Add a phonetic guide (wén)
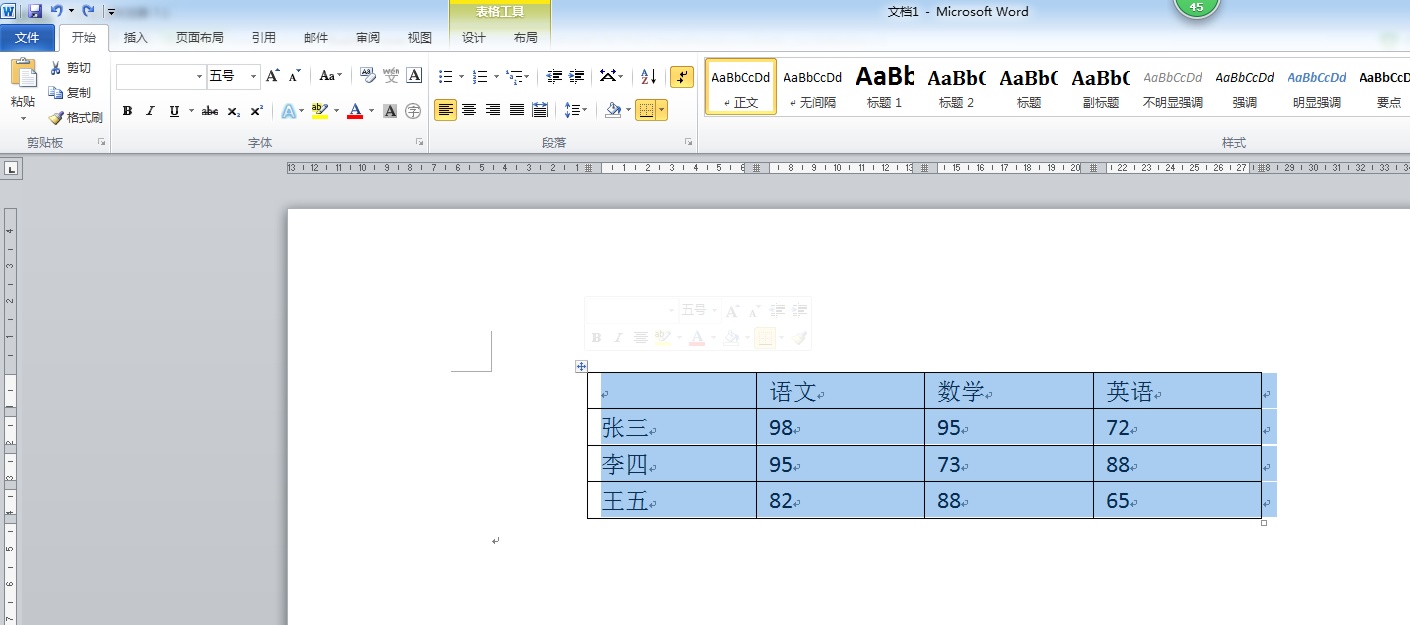Screen dimensions: 1410x625 [391, 76]
